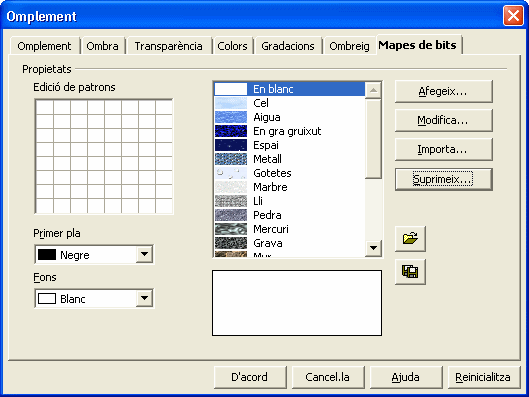
Task: Click the save bitmap list floppy icon
Action: click(x=410, y=272)
